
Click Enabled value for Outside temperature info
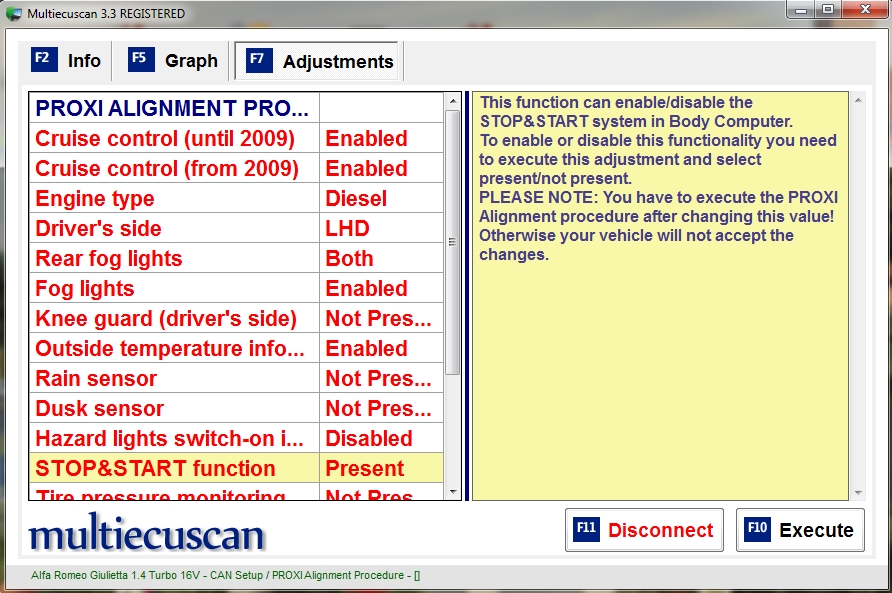[381, 348]
